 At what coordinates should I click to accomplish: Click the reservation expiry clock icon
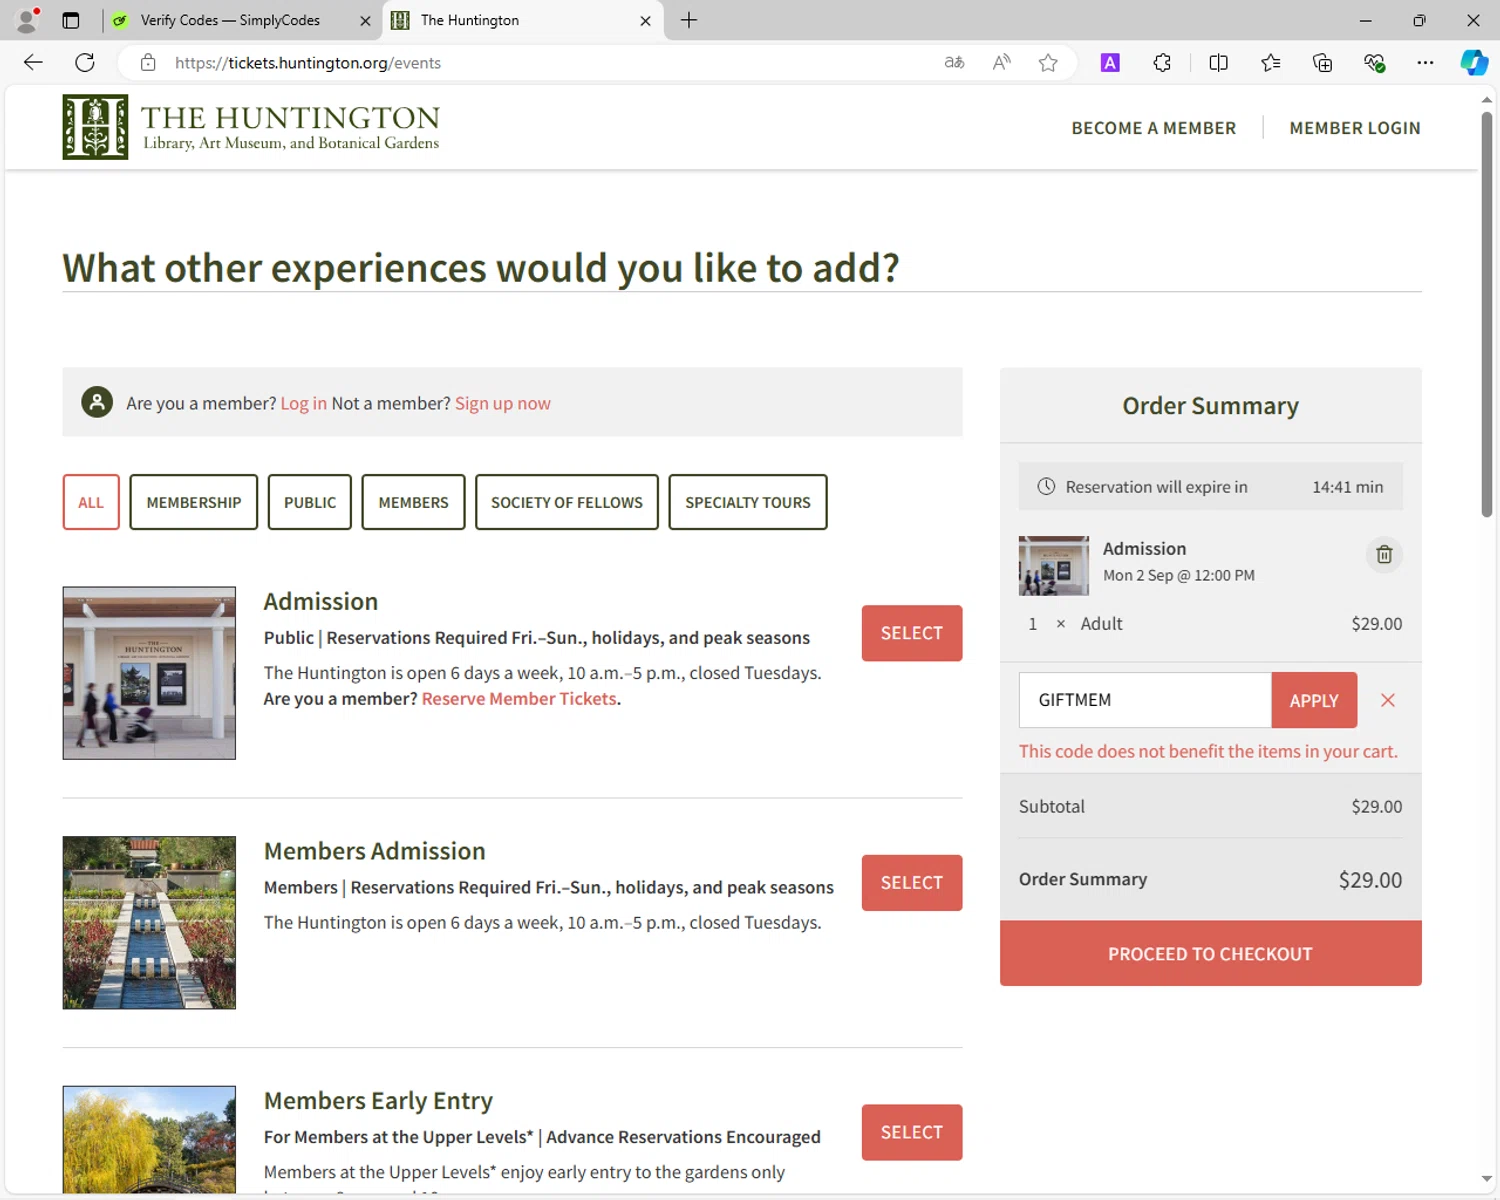[x=1046, y=486]
